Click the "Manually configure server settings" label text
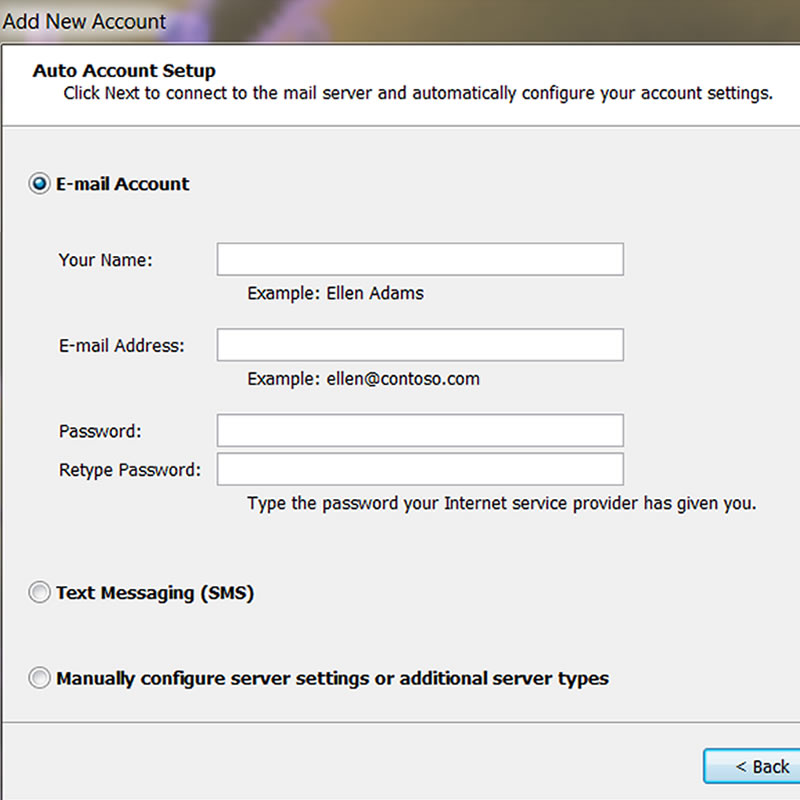This screenshot has width=800, height=800. tap(332, 678)
